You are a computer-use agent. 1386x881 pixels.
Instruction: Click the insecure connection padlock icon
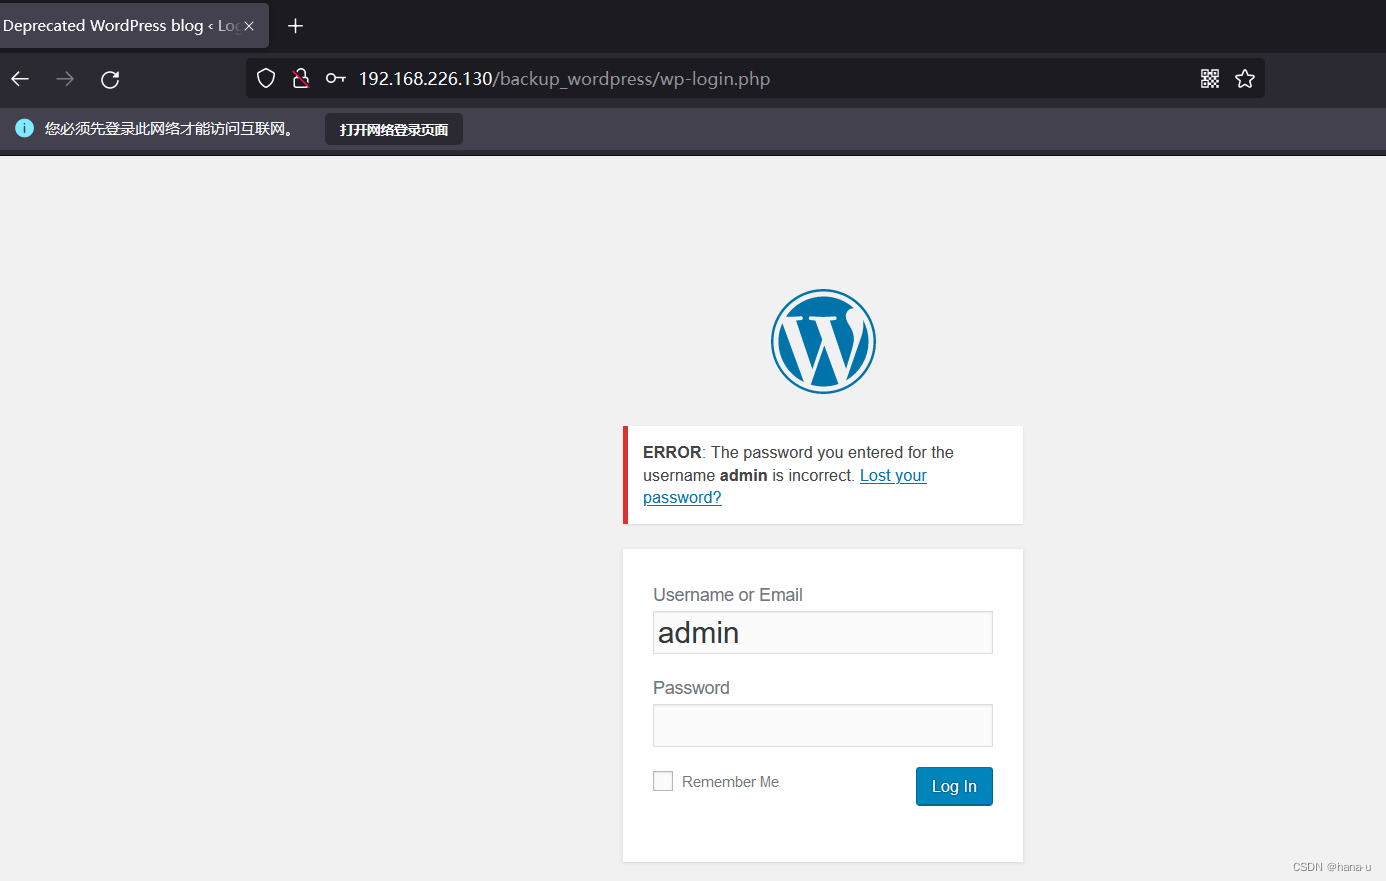(300, 78)
